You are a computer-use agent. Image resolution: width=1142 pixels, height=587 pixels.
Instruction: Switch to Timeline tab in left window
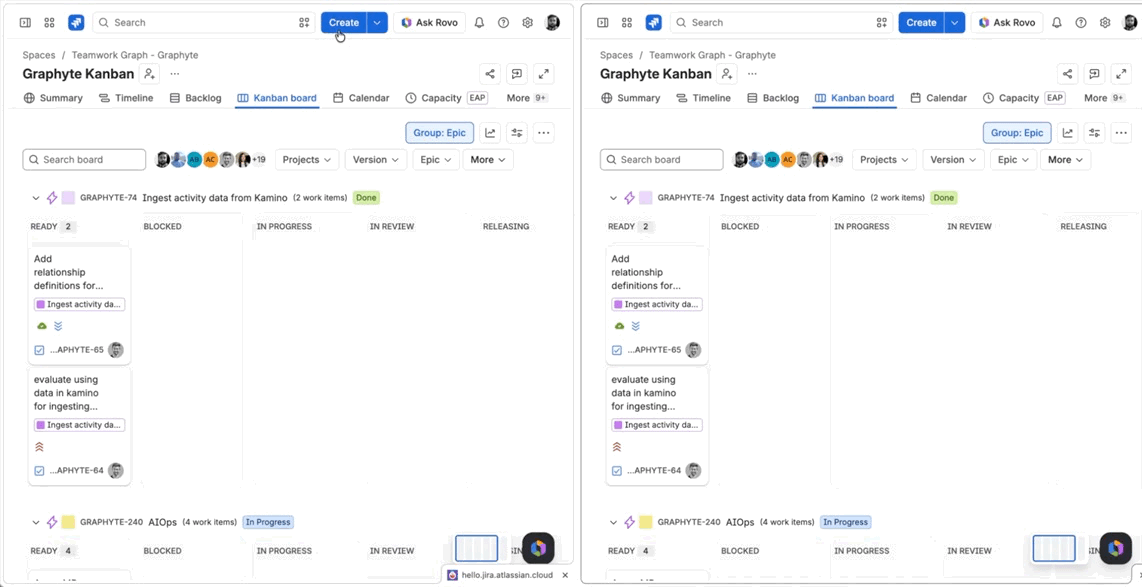pyautogui.click(x=126, y=98)
